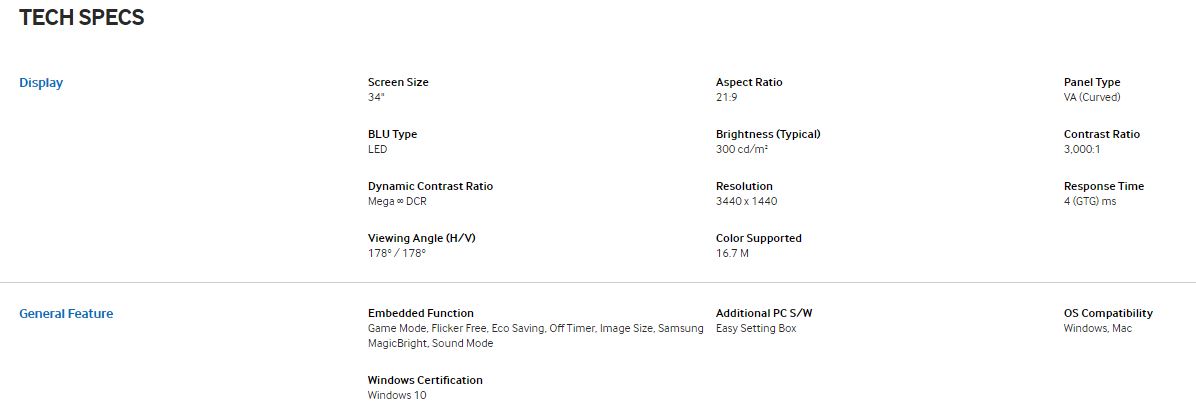Screen dimensions: 1196x417
Task: Click the 21:9 aspect ratio value
Action: coord(726,97)
